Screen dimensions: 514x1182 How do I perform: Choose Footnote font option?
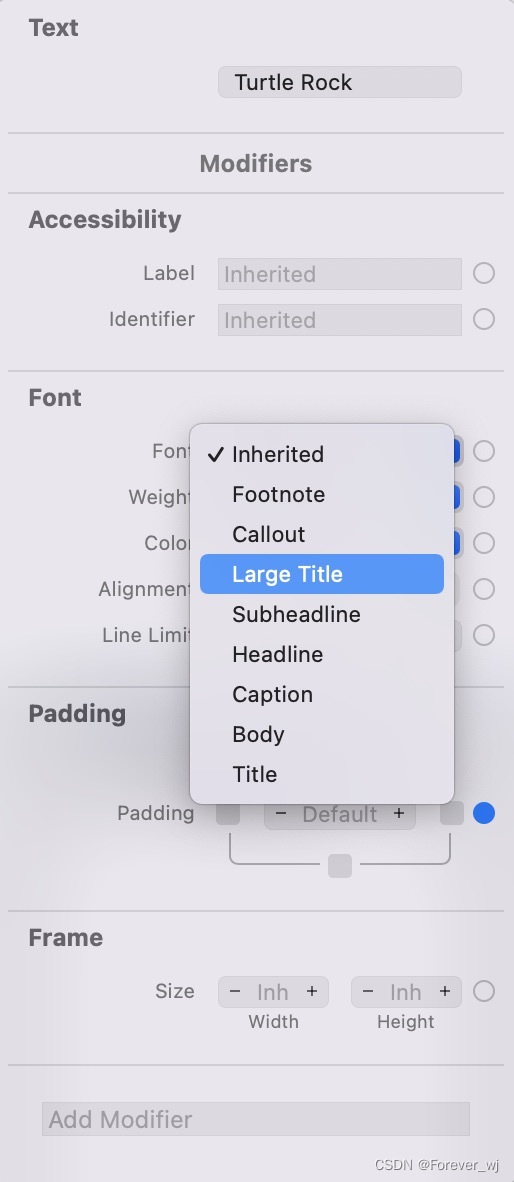(x=322, y=495)
